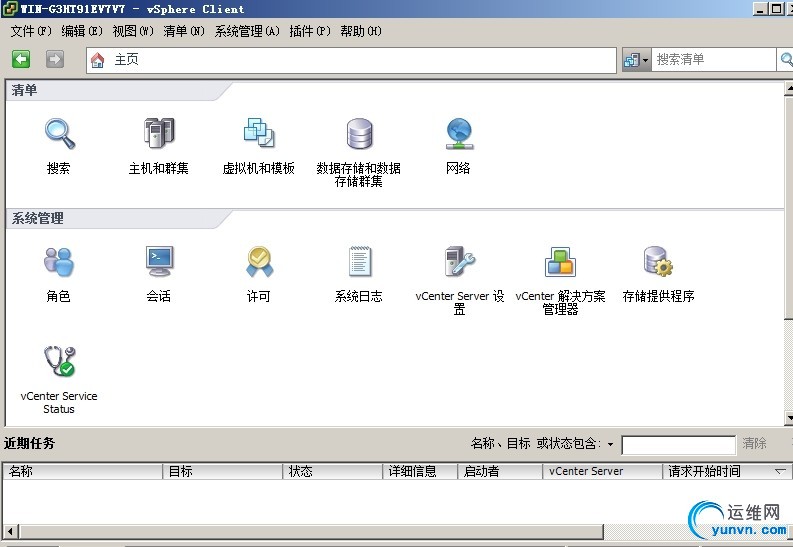Click the 清除 clear filter button
This screenshot has height=547, width=793.
click(x=754, y=443)
